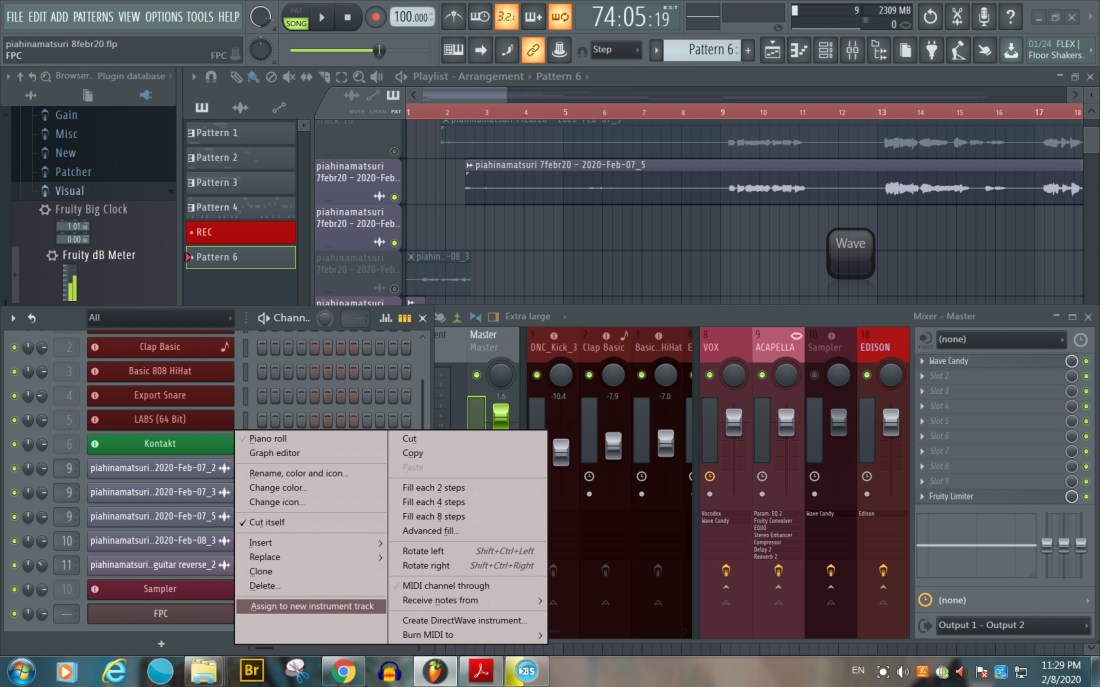Click the microphone recording icon
The height and width of the screenshot is (687, 1100).
(984, 17)
